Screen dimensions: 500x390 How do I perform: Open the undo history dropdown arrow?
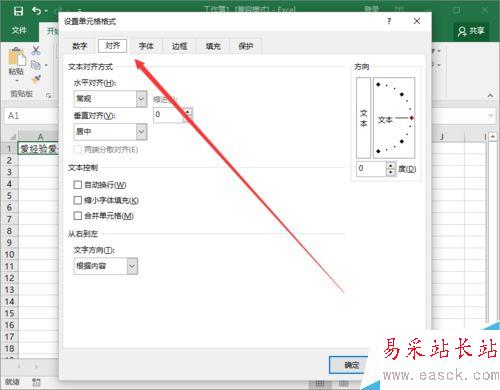pos(46,11)
